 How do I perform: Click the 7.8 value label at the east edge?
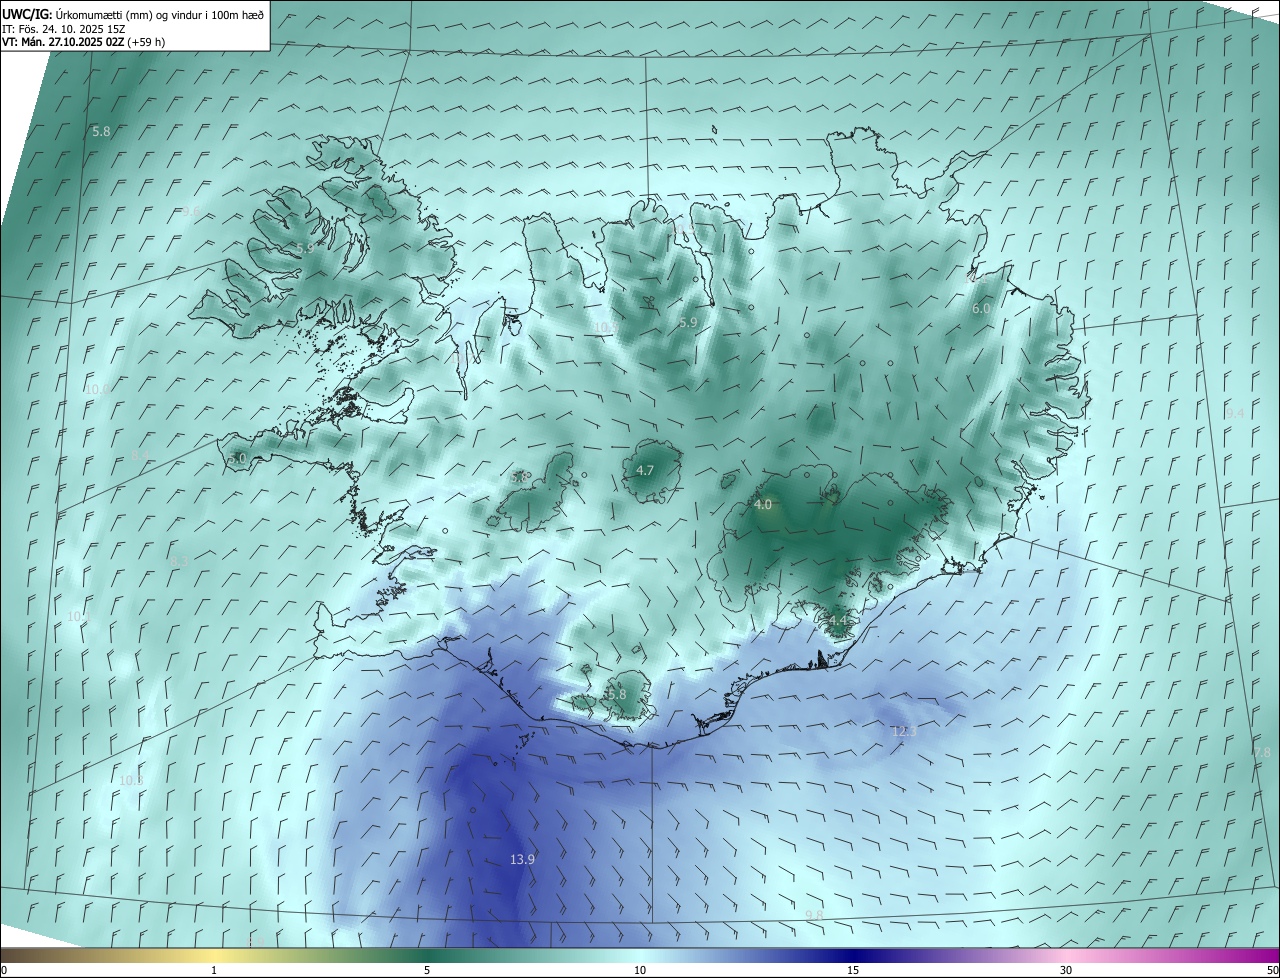pos(1262,752)
